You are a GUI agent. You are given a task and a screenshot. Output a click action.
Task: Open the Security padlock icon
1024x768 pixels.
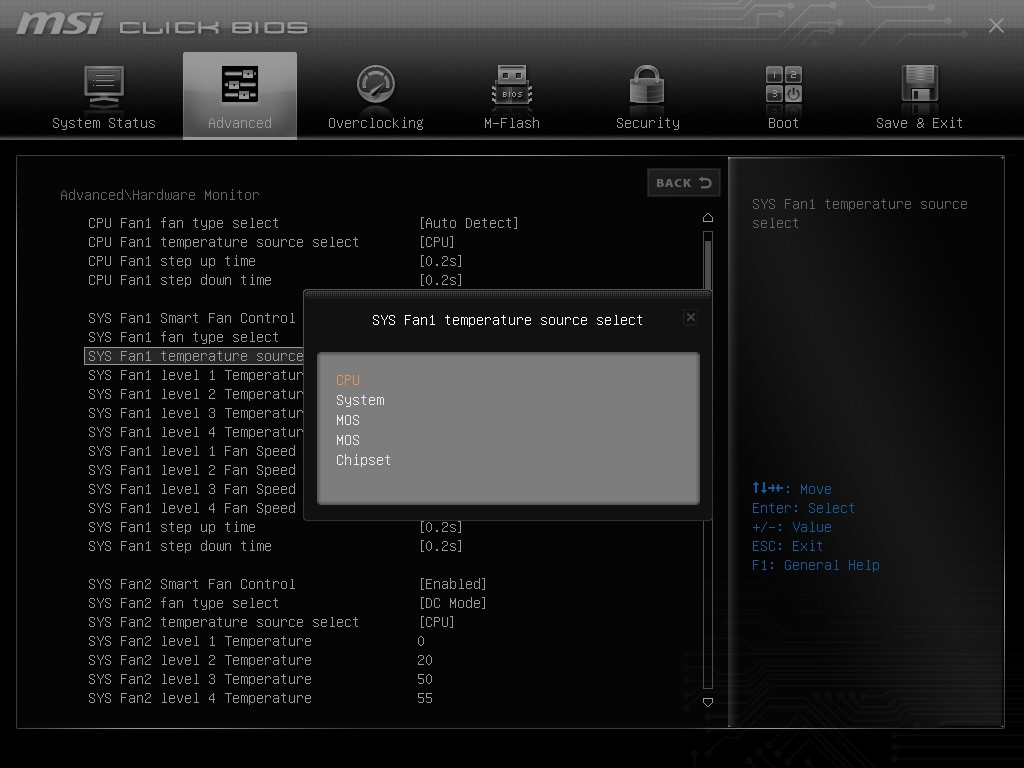tap(647, 84)
